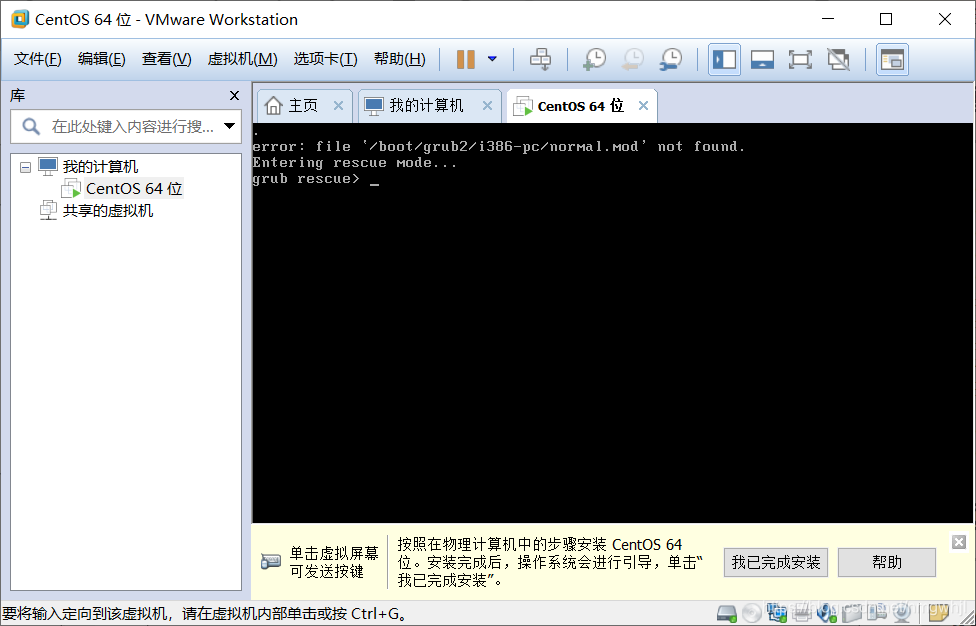Select CentOS 64 位 in the library tree
This screenshot has height=626, width=976.
click(x=134, y=189)
